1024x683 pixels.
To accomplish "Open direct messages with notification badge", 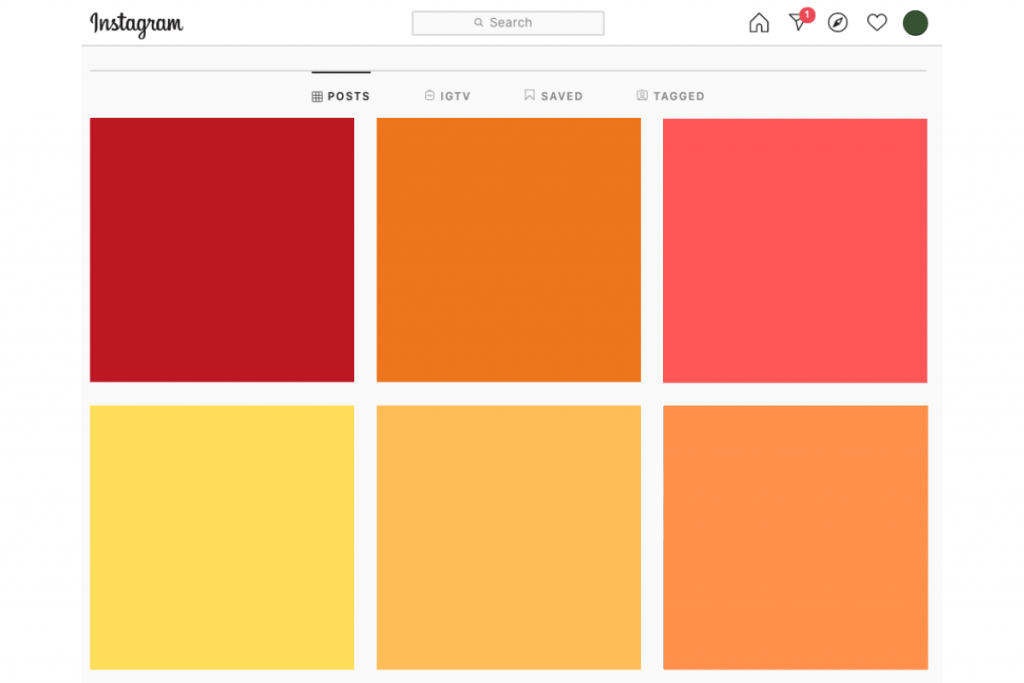I will (801, 21).
